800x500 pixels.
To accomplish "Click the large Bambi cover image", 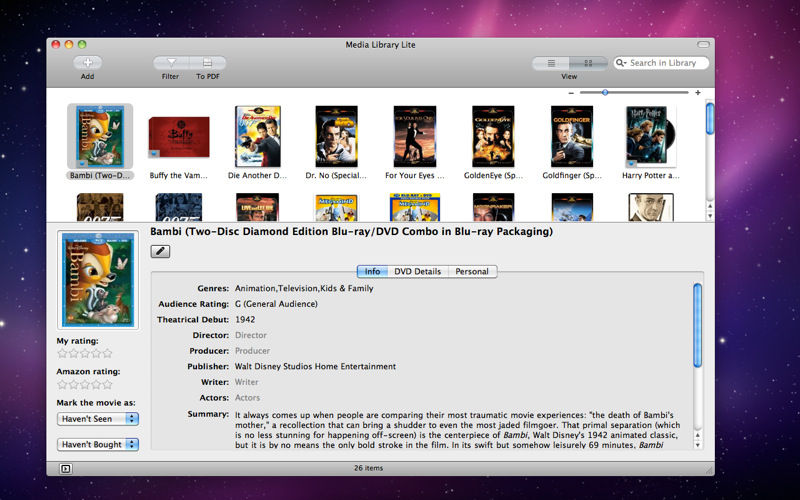I will [x=98, y=280].
